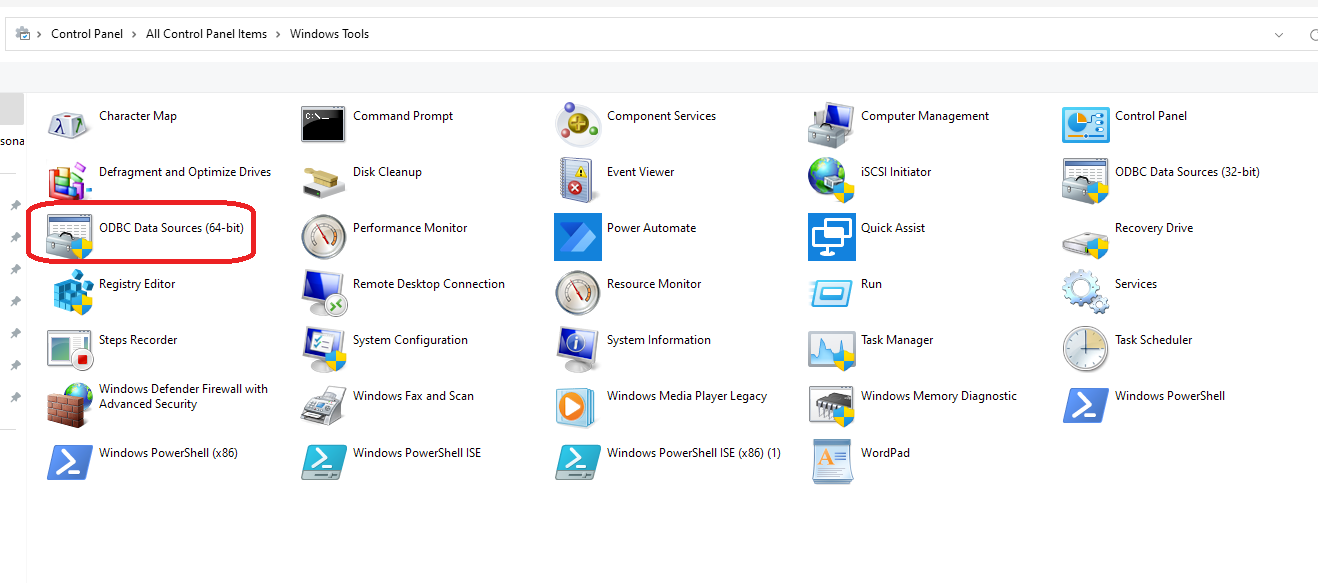Open the Services gear icon
This screenshot has width=1318, height=583.
click(1086, 293)
